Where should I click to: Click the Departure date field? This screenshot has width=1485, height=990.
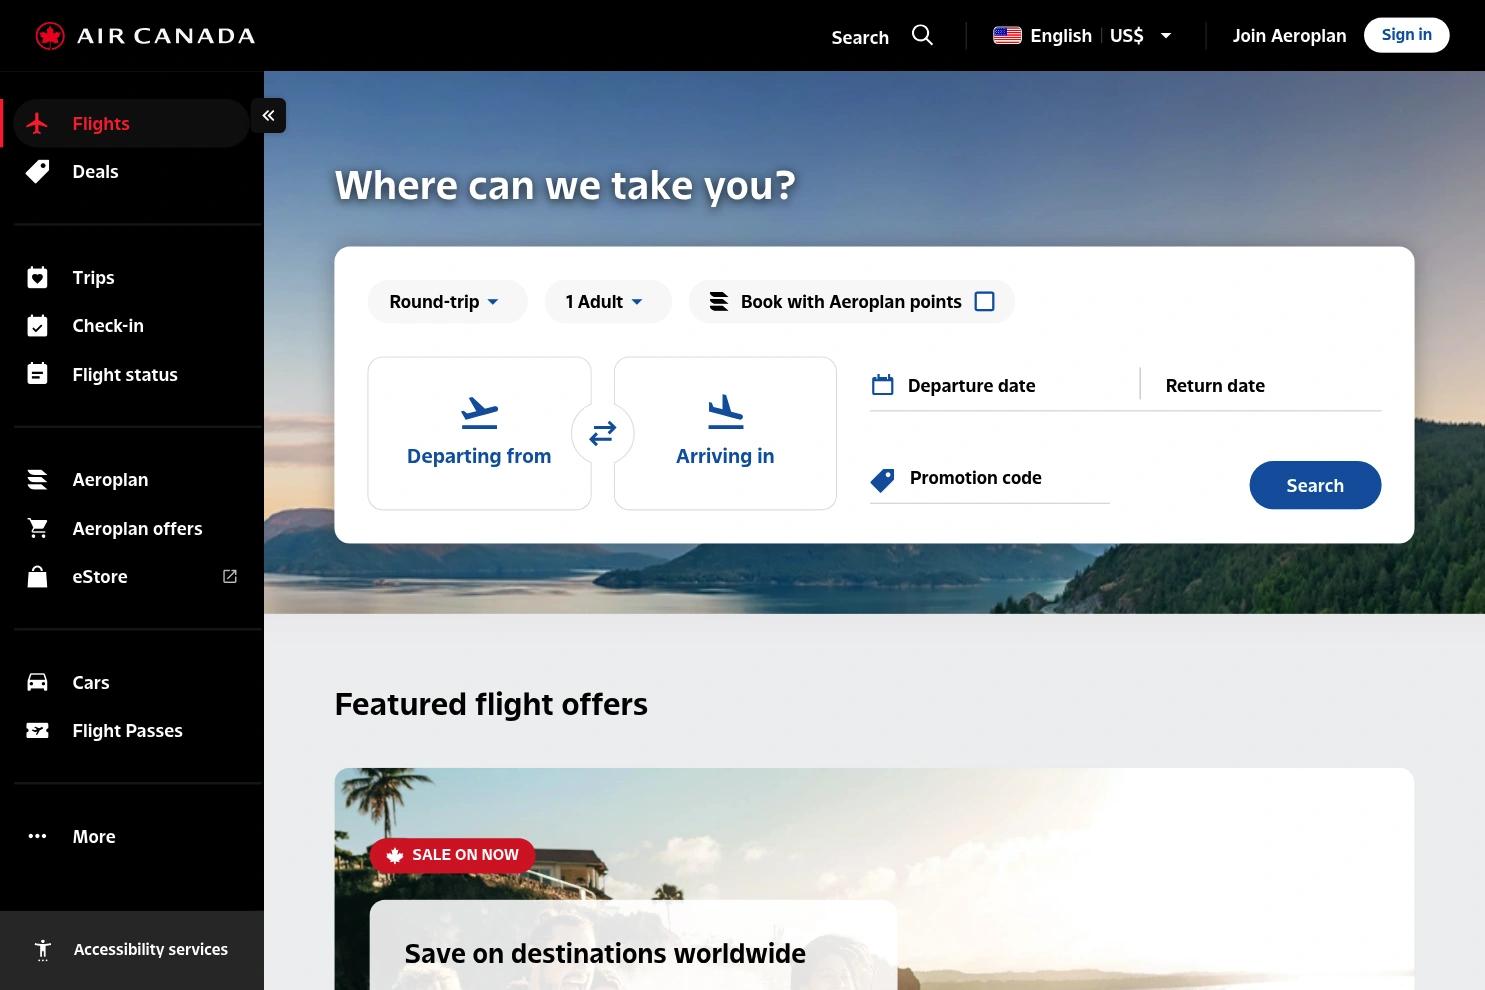1003,386
